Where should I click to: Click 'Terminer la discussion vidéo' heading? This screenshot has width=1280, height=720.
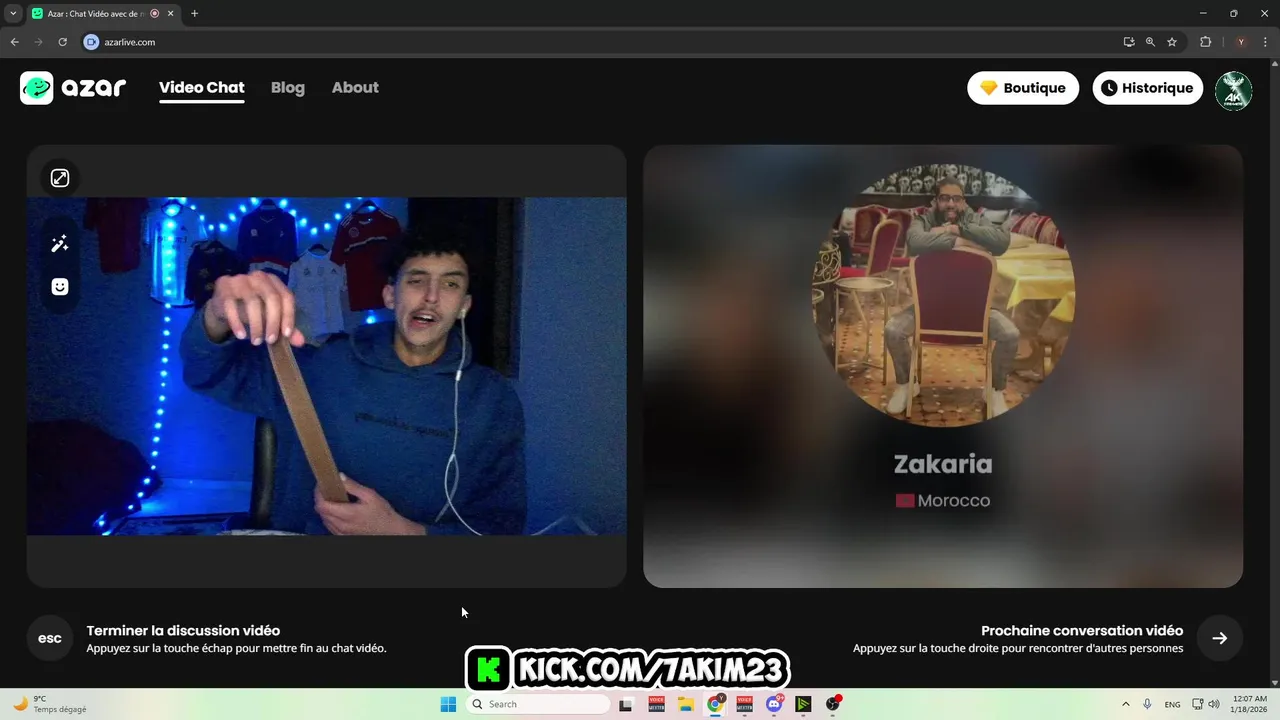tap(183, 631)
